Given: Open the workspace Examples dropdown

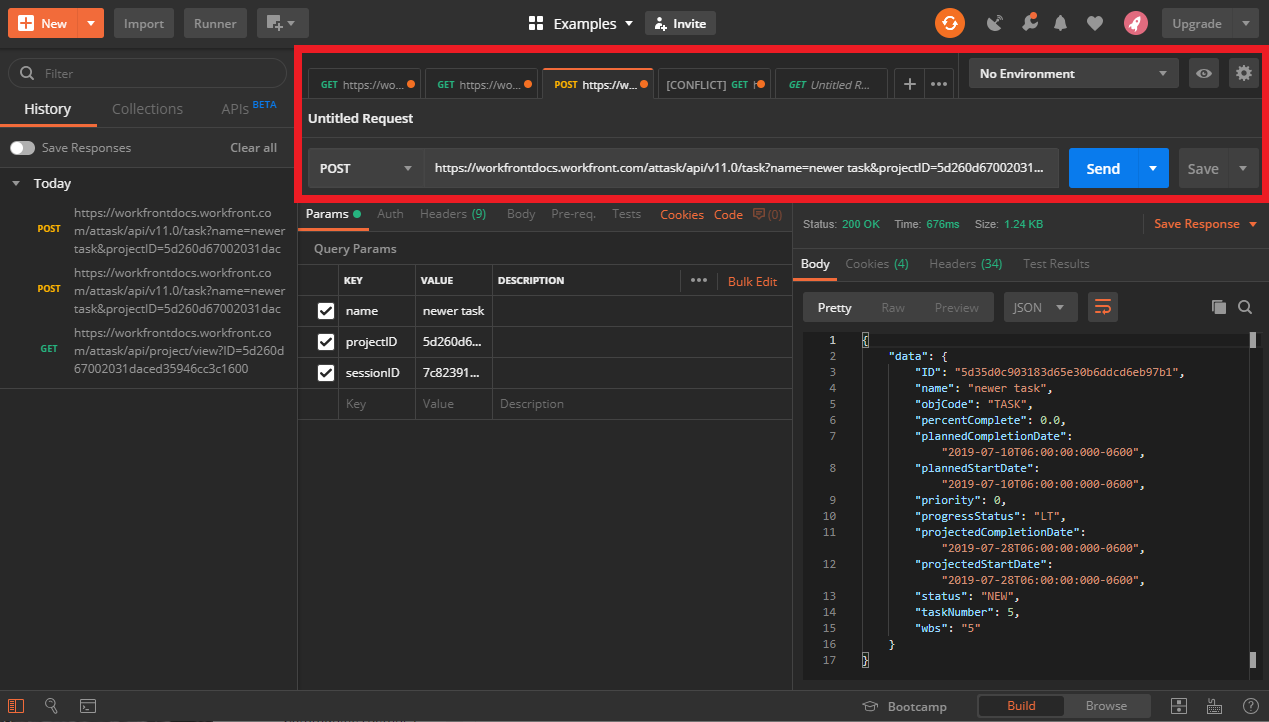Looking at the screenshot, I should point(580,23).
